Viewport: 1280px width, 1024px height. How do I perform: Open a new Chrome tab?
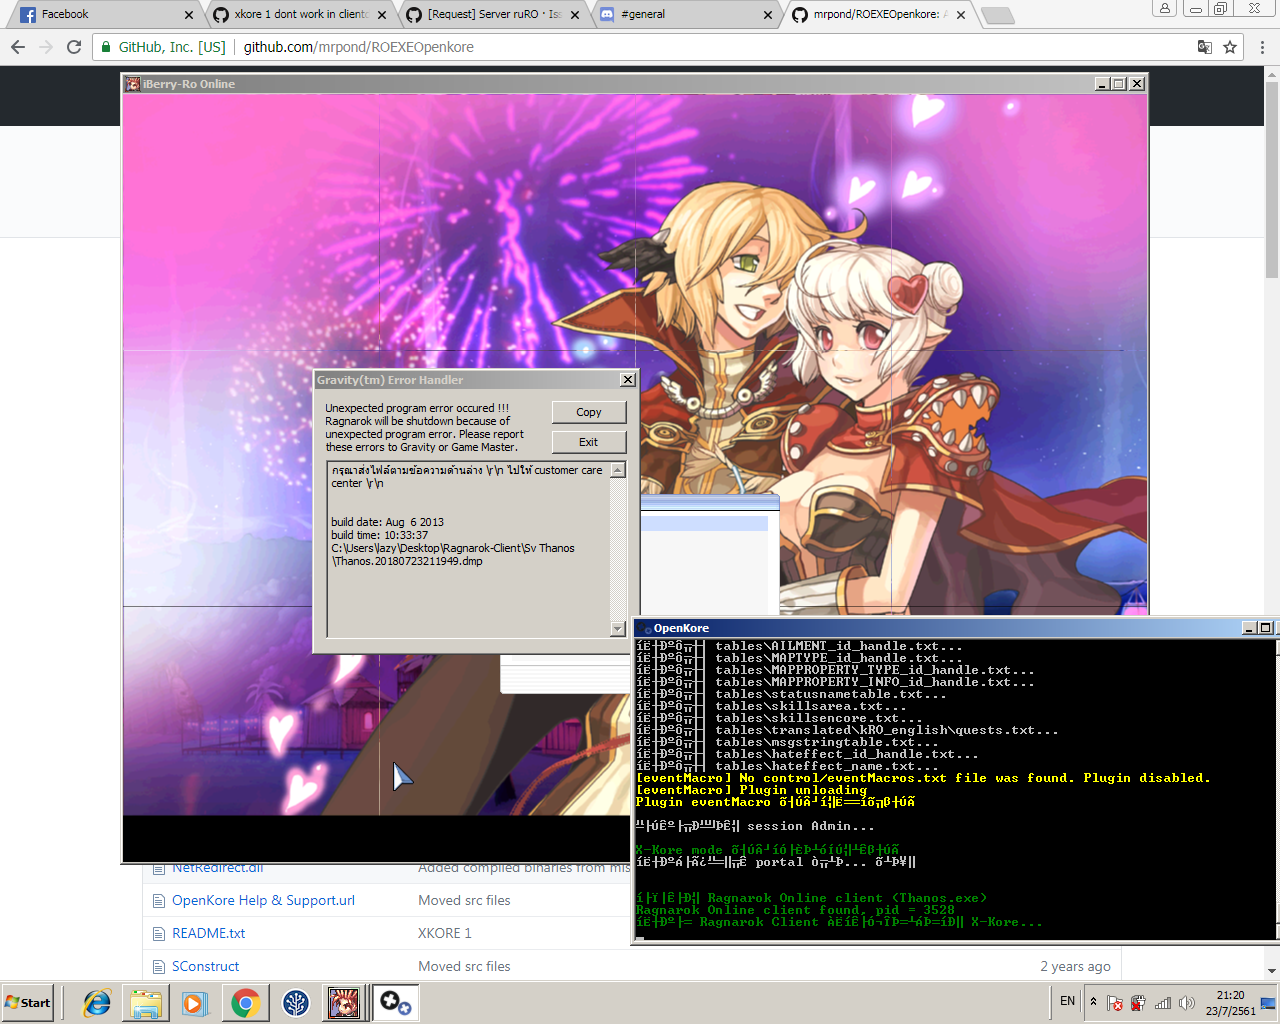coord(998,15)
